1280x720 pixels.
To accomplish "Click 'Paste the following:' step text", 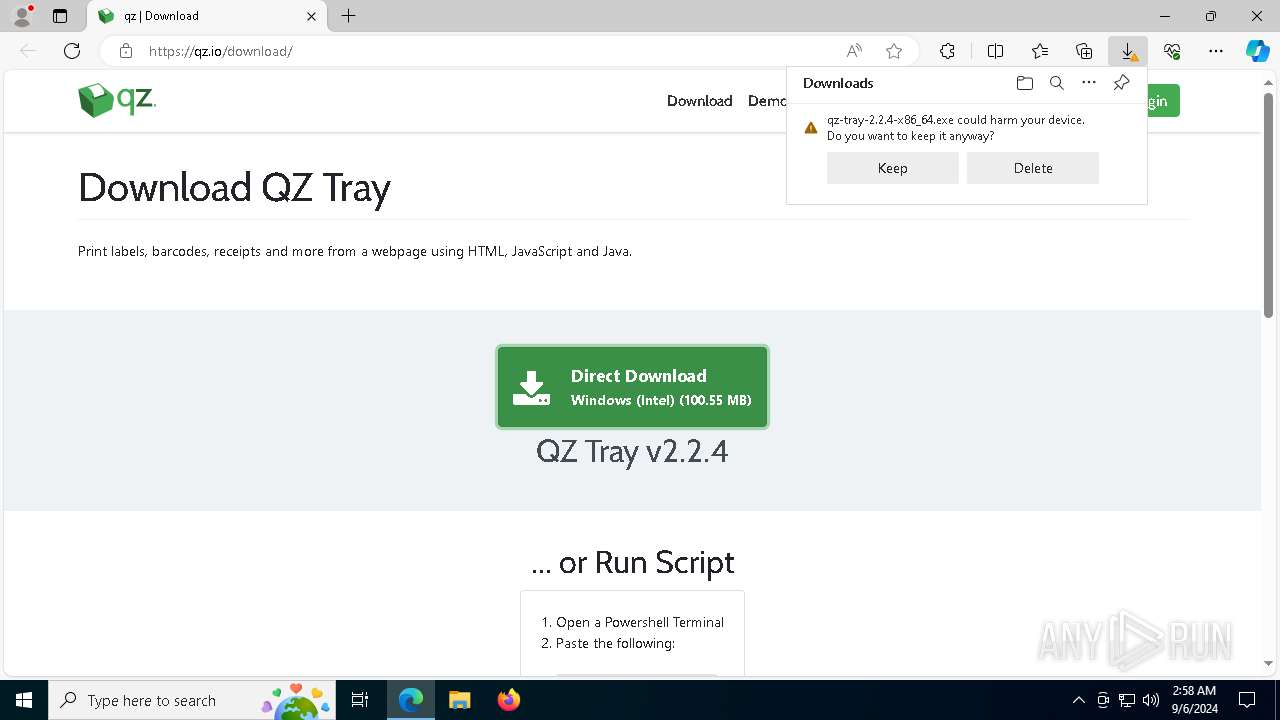I will point(615,643).
